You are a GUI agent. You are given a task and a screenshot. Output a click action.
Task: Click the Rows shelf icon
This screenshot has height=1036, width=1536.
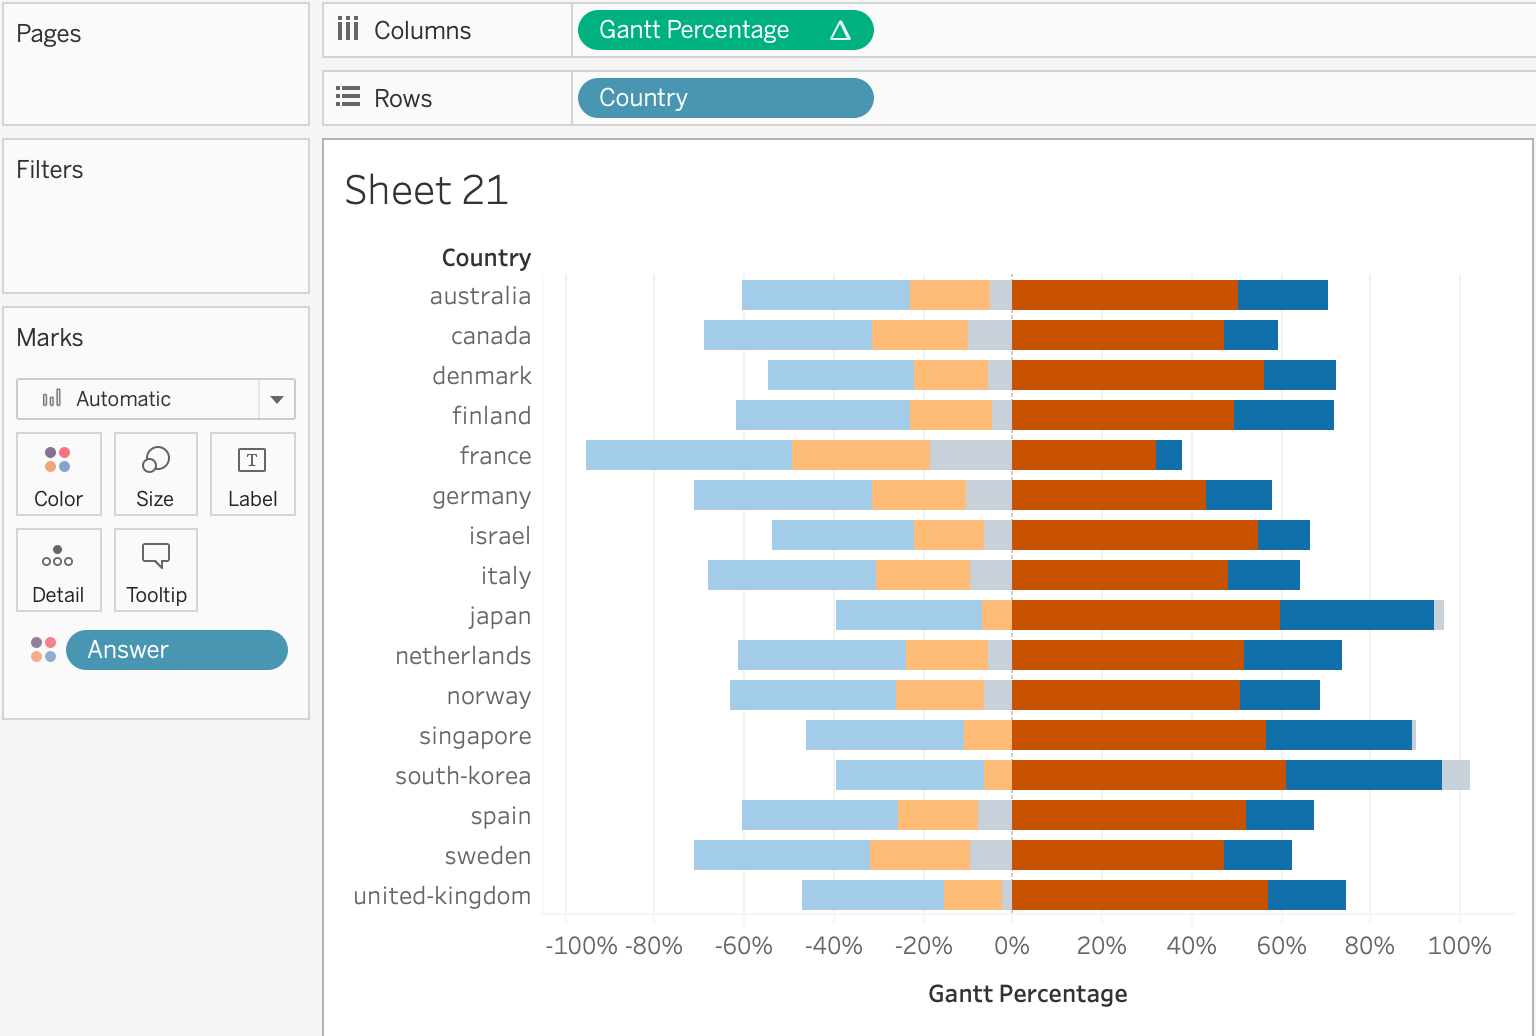pyautogui.click(x=348, y=97)
